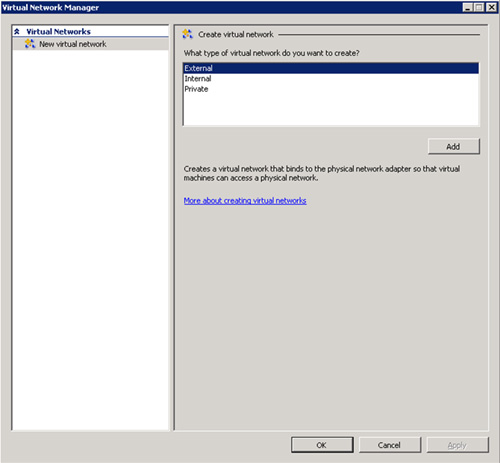Click the Add button
500x463 pixels.
point(454,146)
